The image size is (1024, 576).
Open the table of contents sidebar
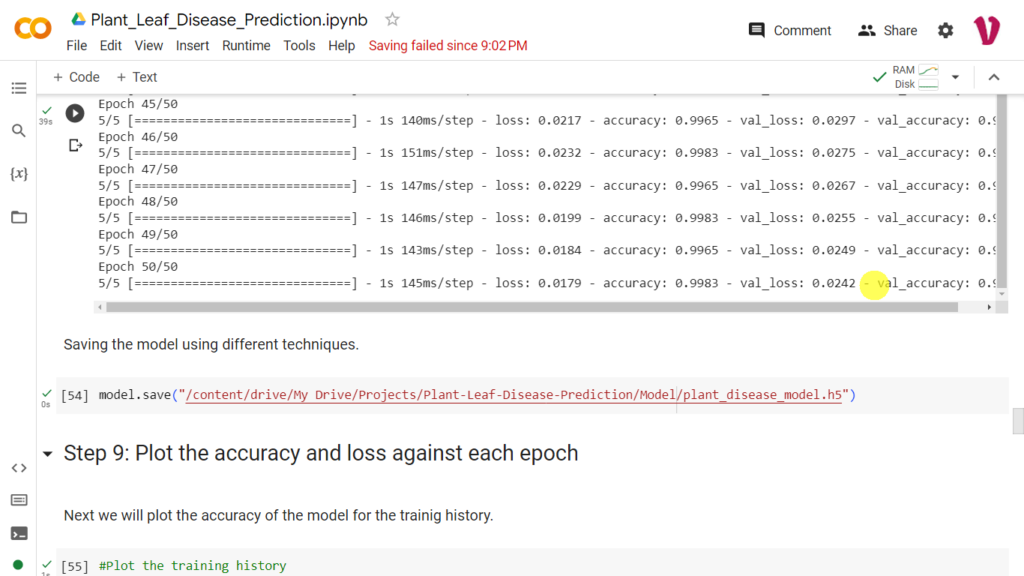pos(19,88)
